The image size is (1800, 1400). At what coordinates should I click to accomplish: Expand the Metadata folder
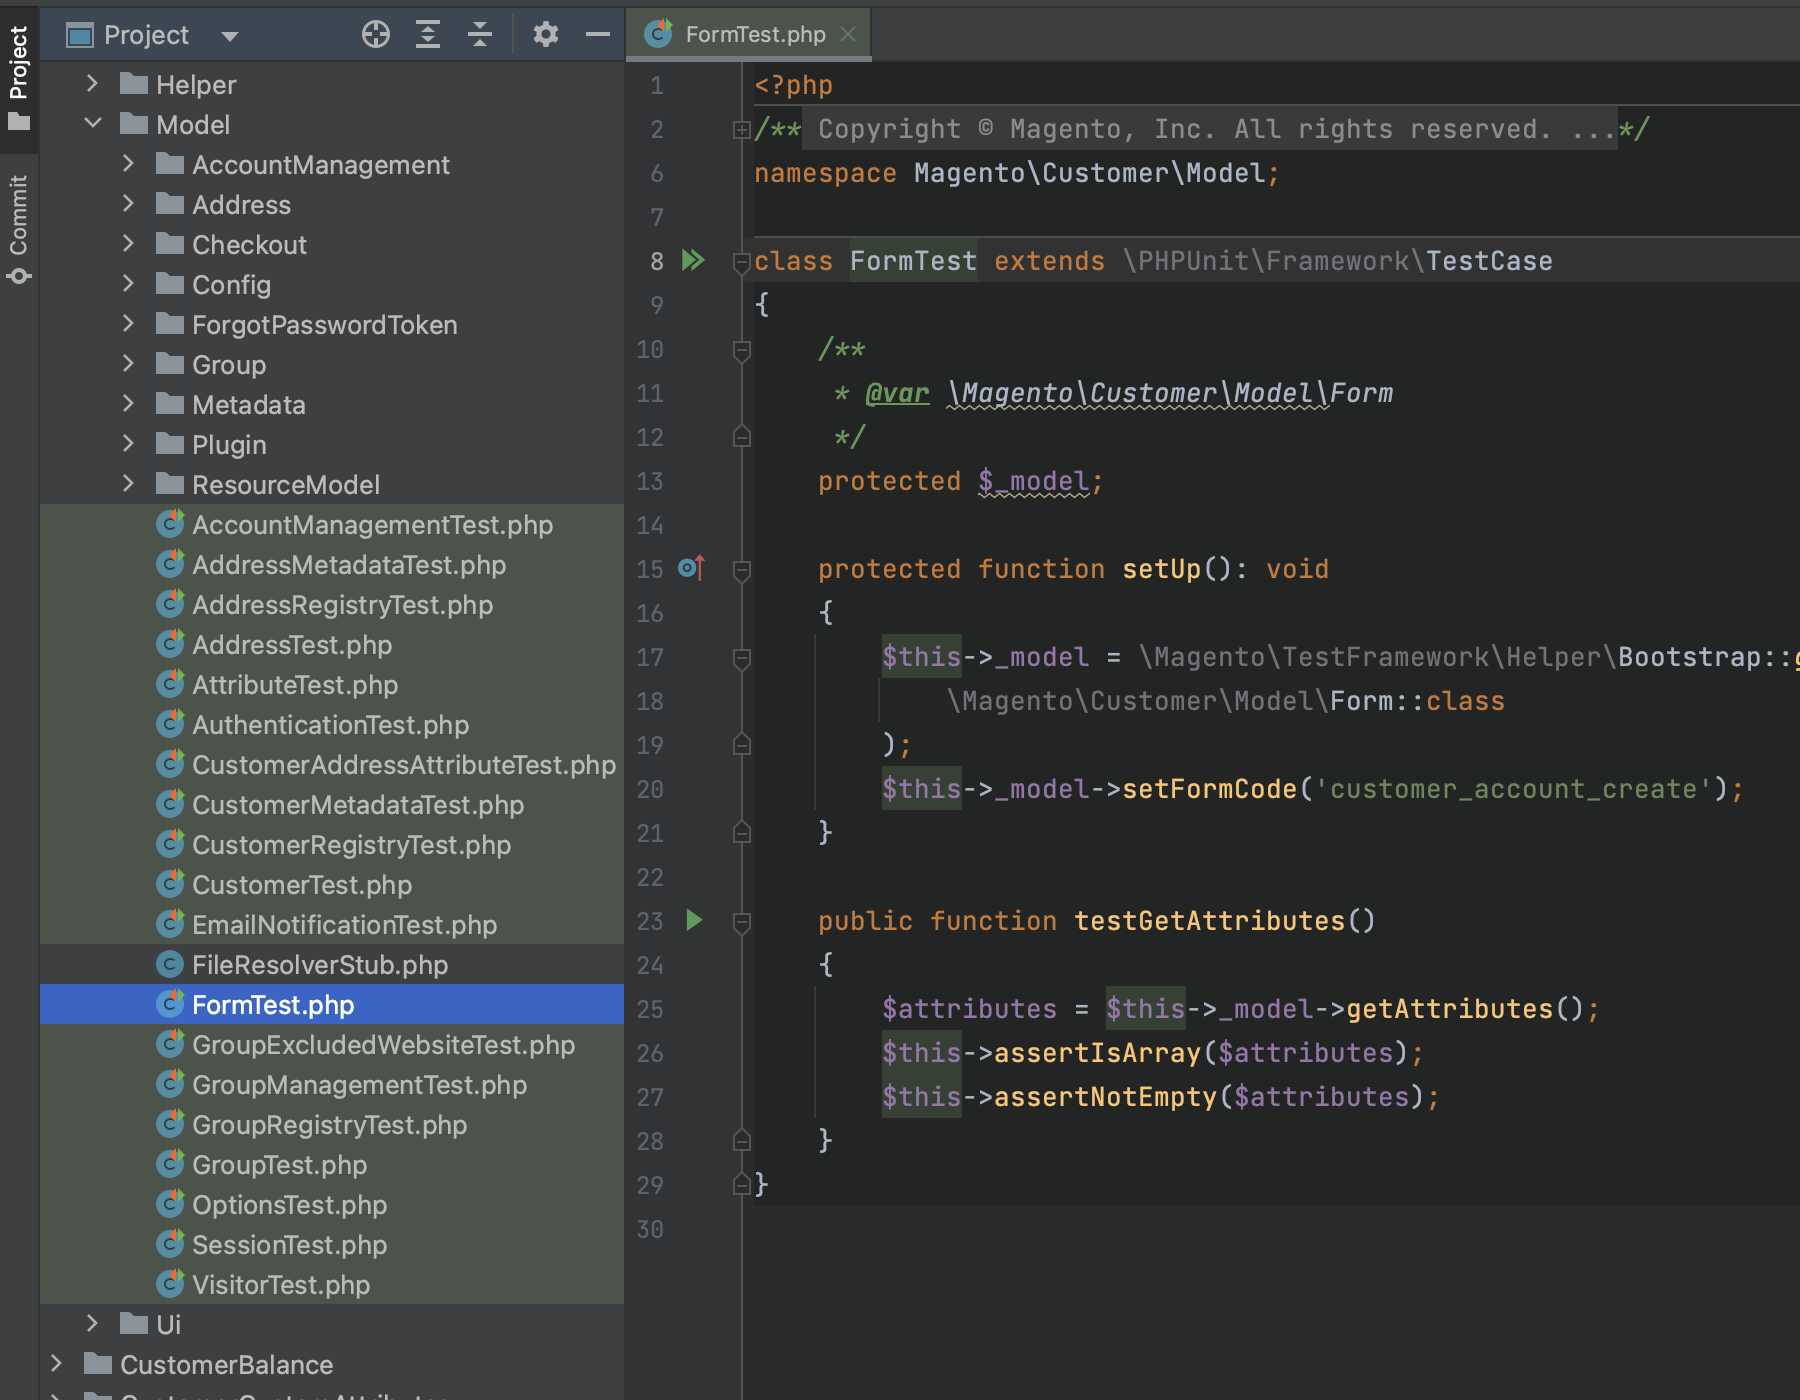(128, 404)
